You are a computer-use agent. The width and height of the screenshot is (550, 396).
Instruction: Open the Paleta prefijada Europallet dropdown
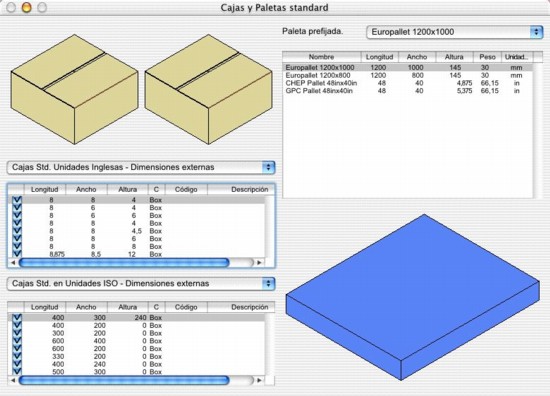(x=454, y=32)
